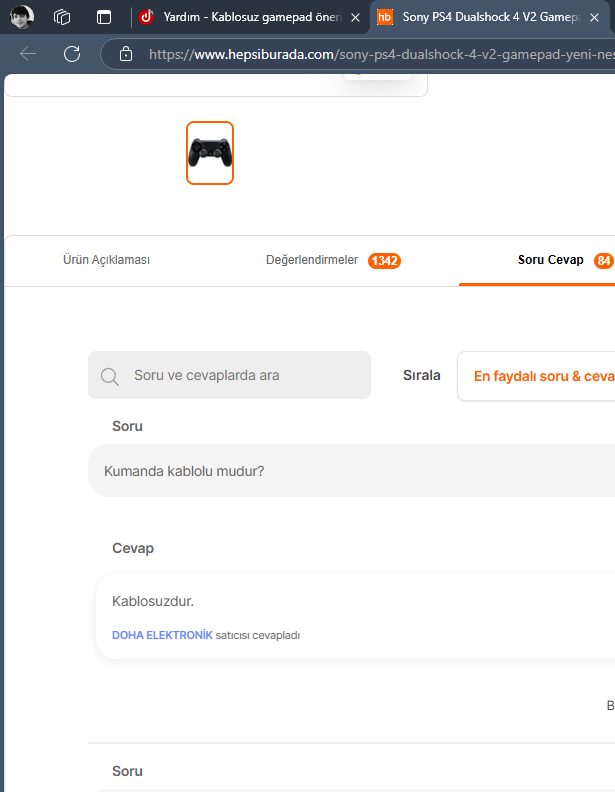The width and height of the screenshot is (615, 792).
Task: Click the red favicon of the Yardım tab
Action: pyautogui.click(x=146, y=17)
